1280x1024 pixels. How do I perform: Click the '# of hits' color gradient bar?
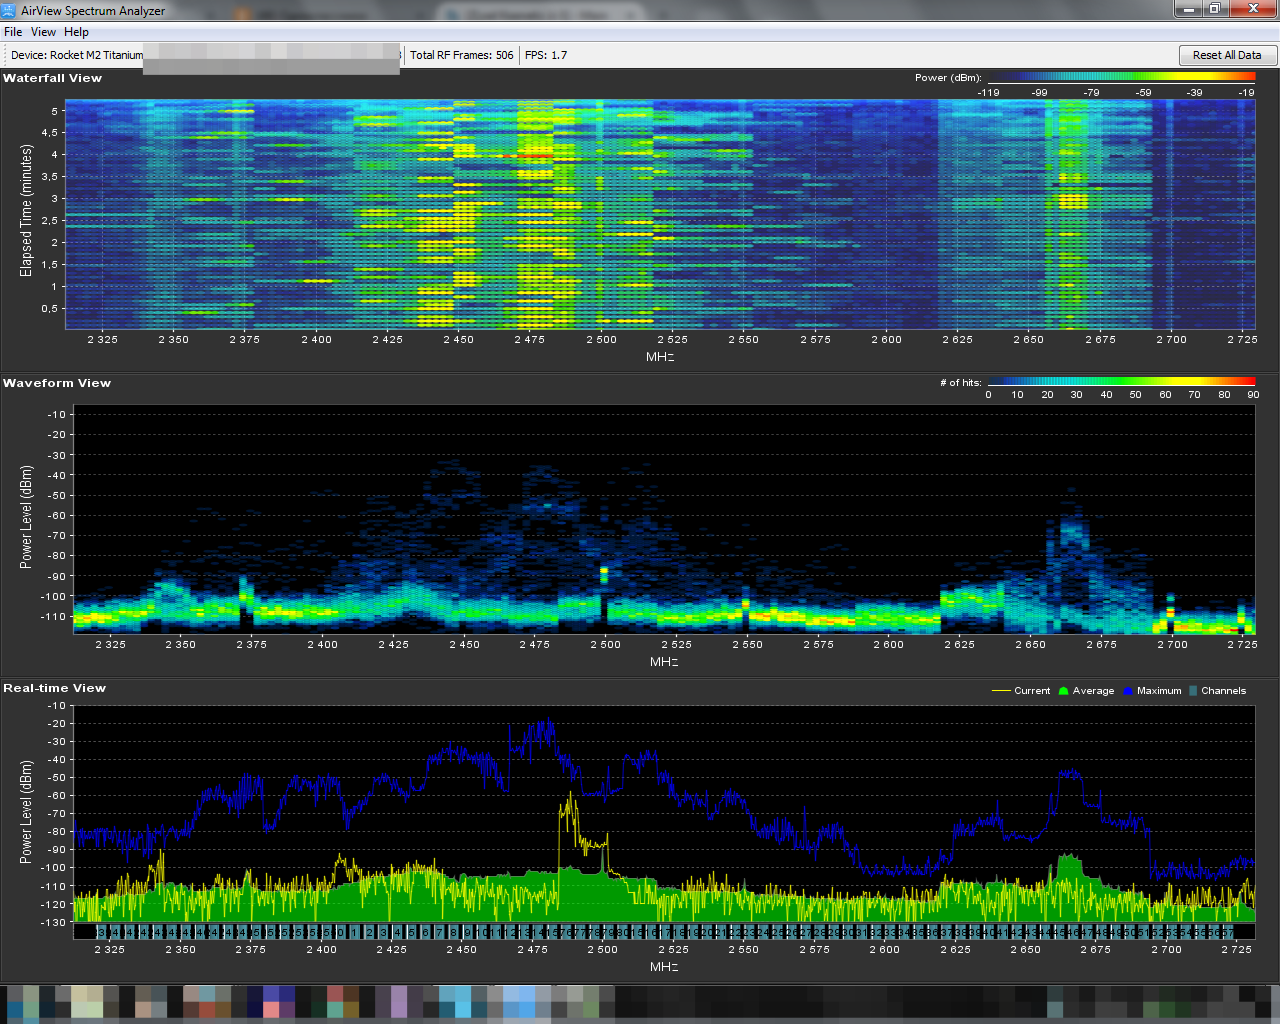click(1120, 382)
